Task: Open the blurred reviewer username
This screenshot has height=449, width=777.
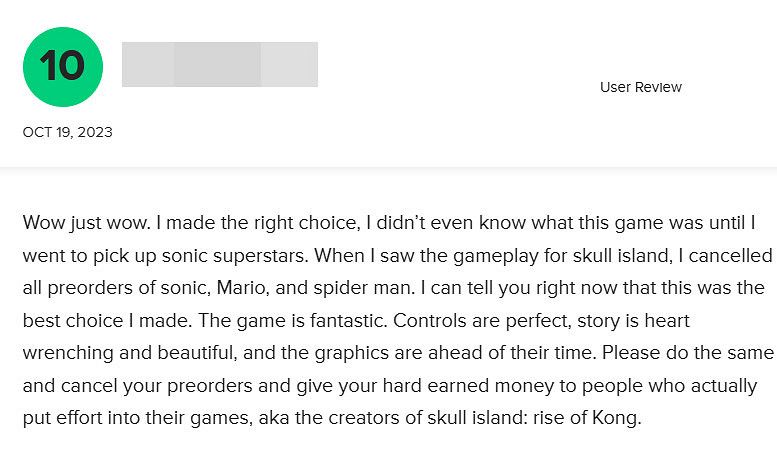Action: point(219,64)
